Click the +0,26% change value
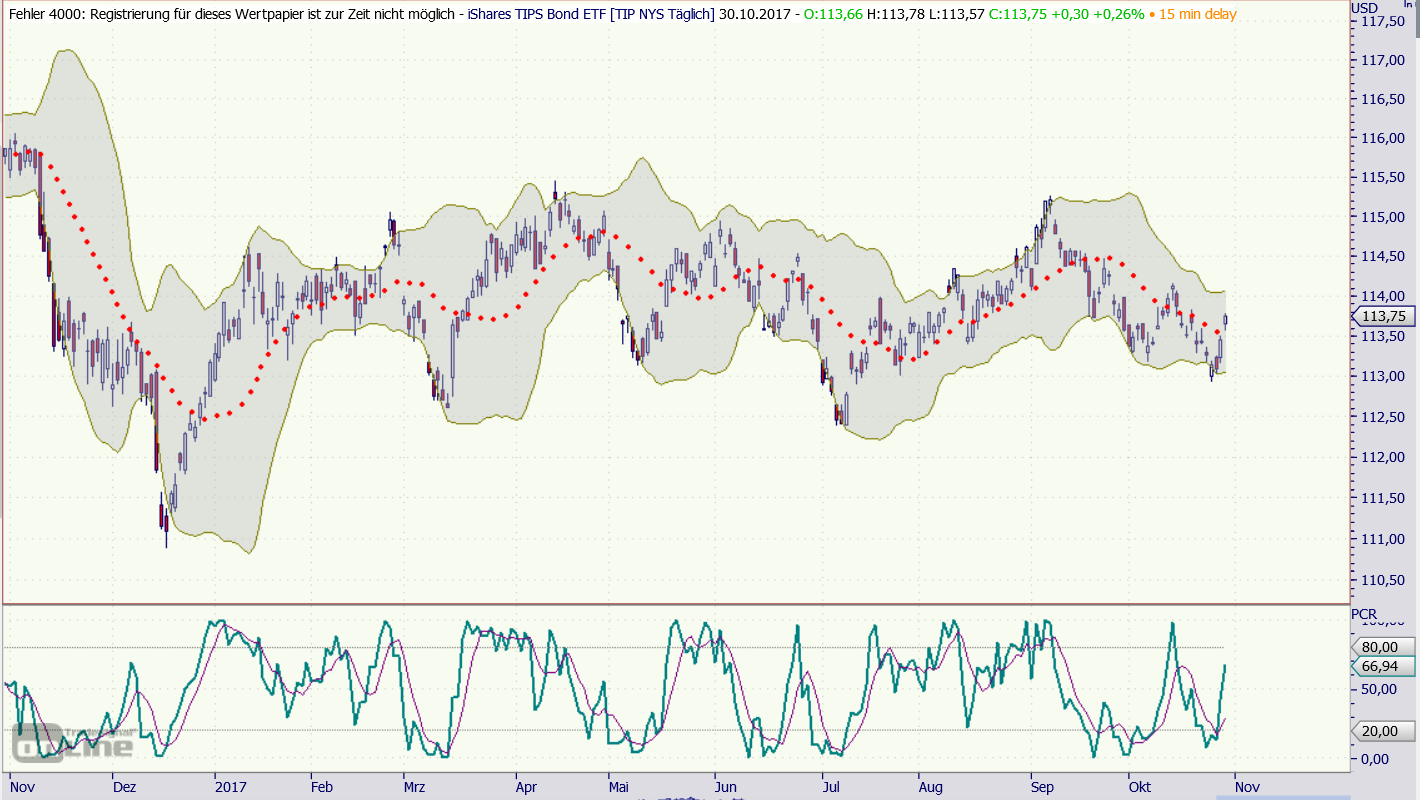Viewport: 1420px width, 800px height. click(1117, 14)
